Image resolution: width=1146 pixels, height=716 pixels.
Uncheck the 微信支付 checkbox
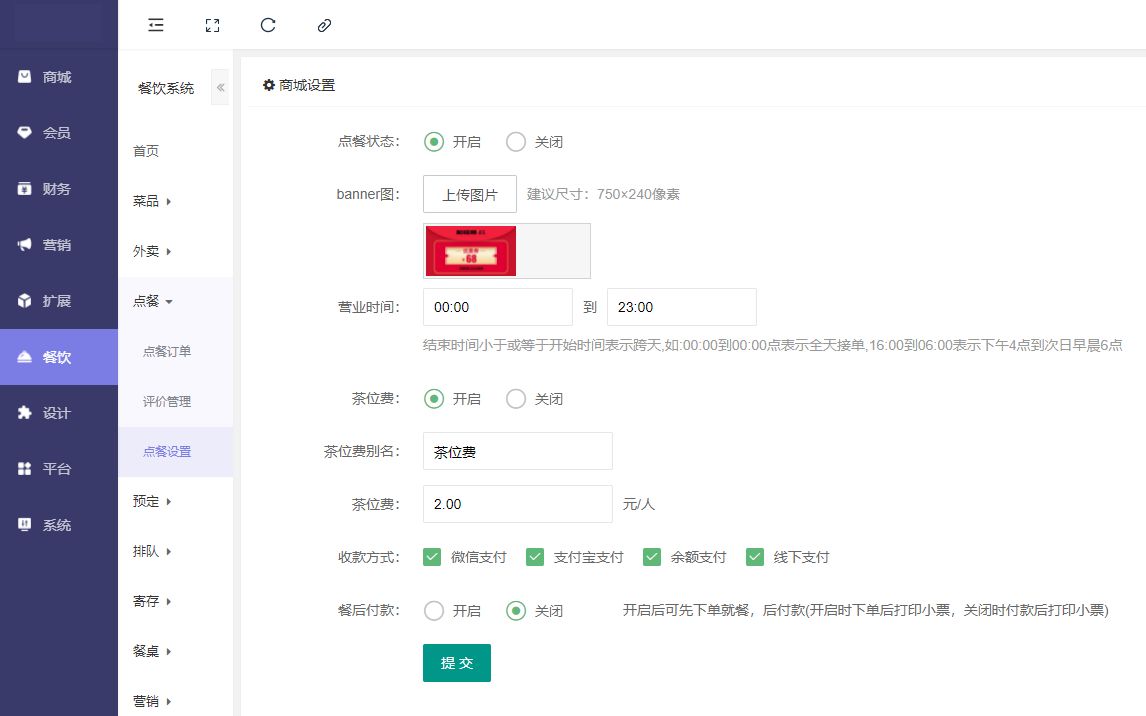coord(433,557)
